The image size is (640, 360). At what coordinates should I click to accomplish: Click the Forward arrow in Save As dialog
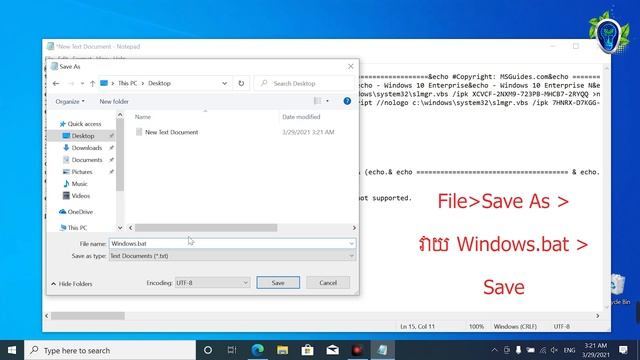coord(71,83)
